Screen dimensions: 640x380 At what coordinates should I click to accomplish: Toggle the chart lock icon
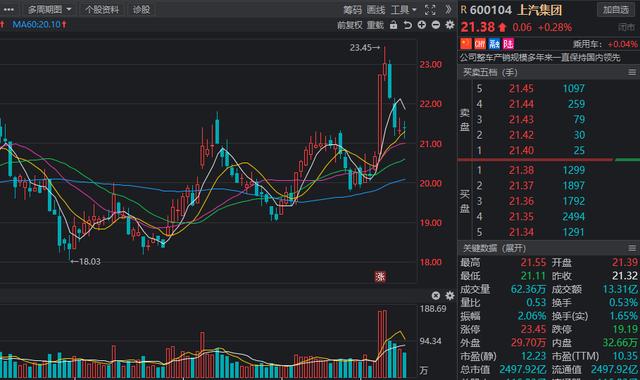393,25
